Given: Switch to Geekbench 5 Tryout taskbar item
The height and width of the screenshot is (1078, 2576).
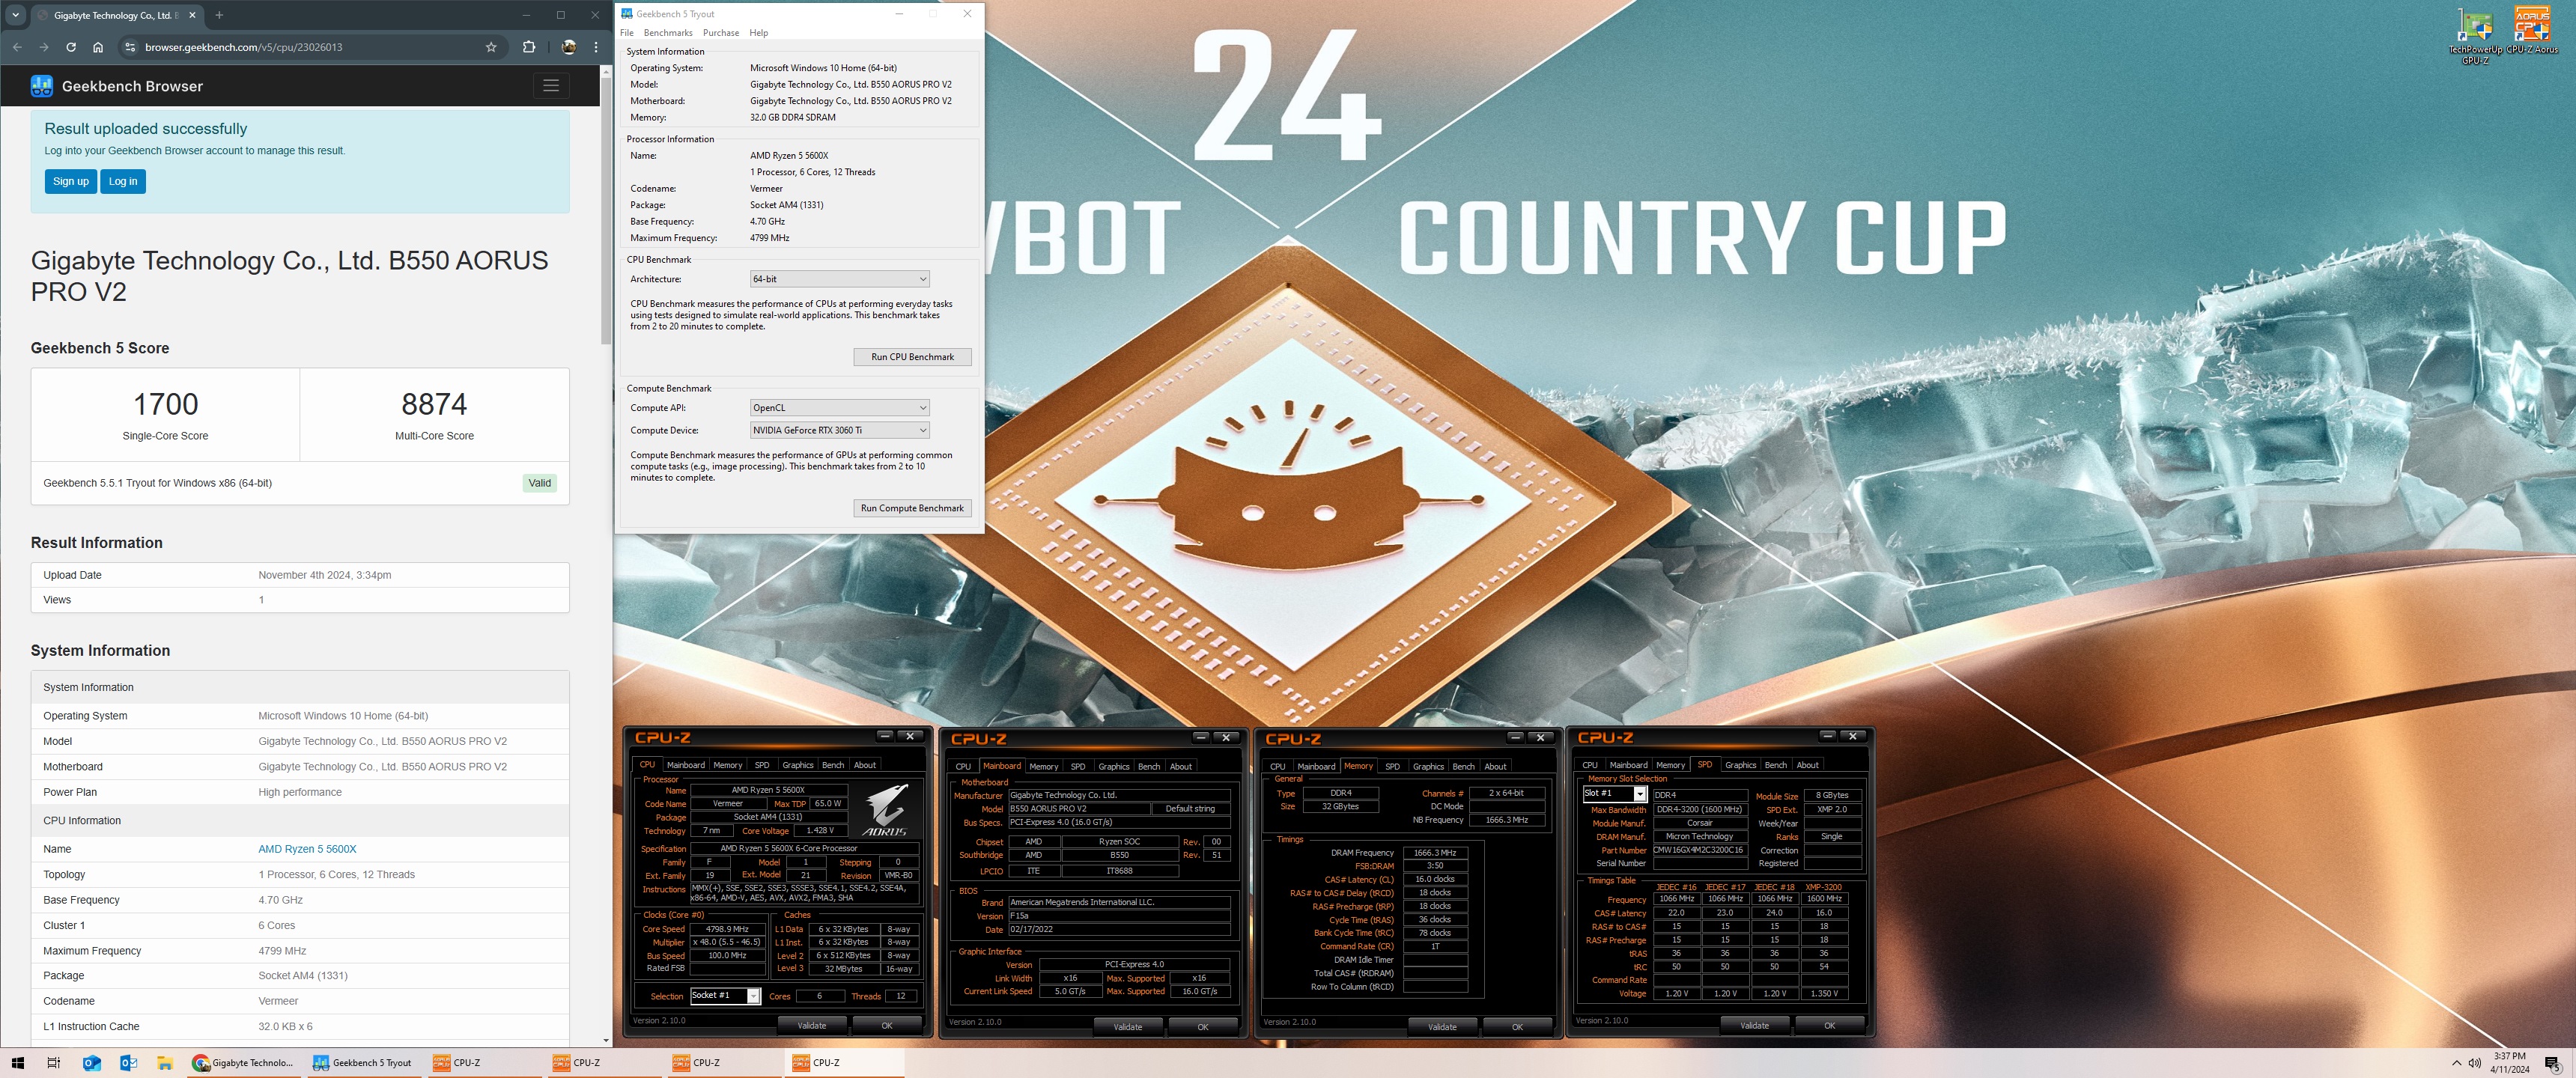Looking at the screenshot, I should pyautogui.click(x=364, y=1063).
